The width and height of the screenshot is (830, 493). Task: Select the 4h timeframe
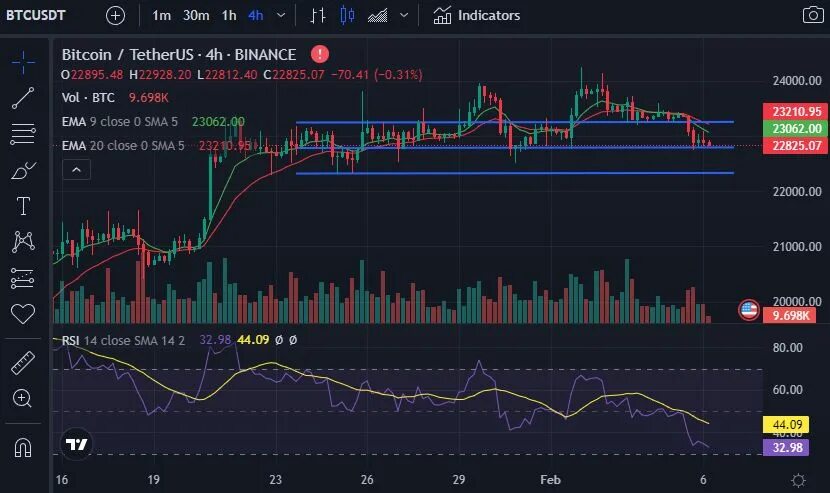(256, 15)
